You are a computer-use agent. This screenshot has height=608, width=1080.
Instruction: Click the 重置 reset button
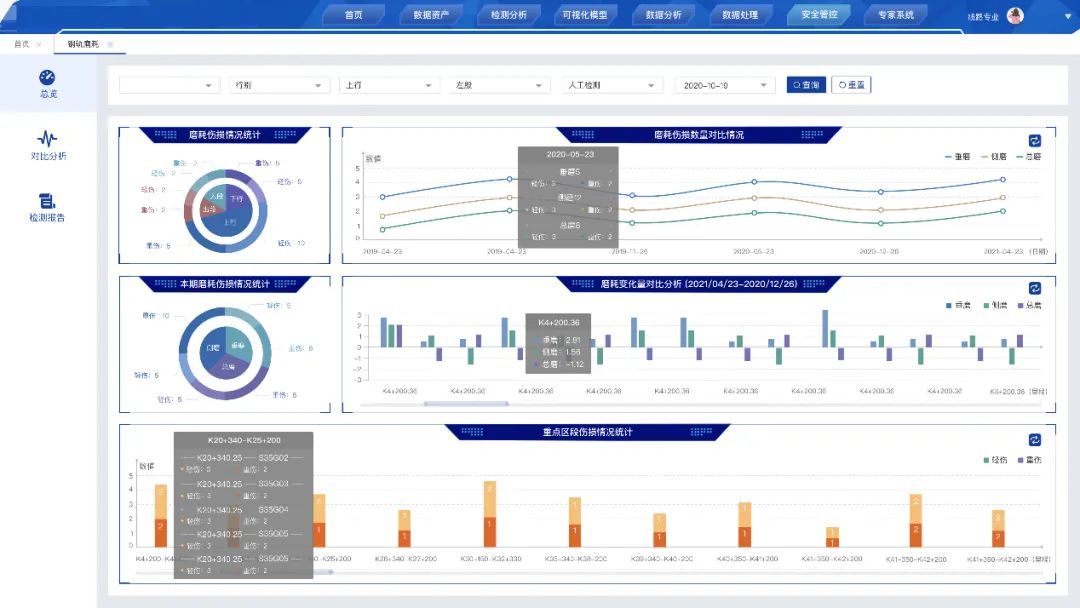click(851, 85)
